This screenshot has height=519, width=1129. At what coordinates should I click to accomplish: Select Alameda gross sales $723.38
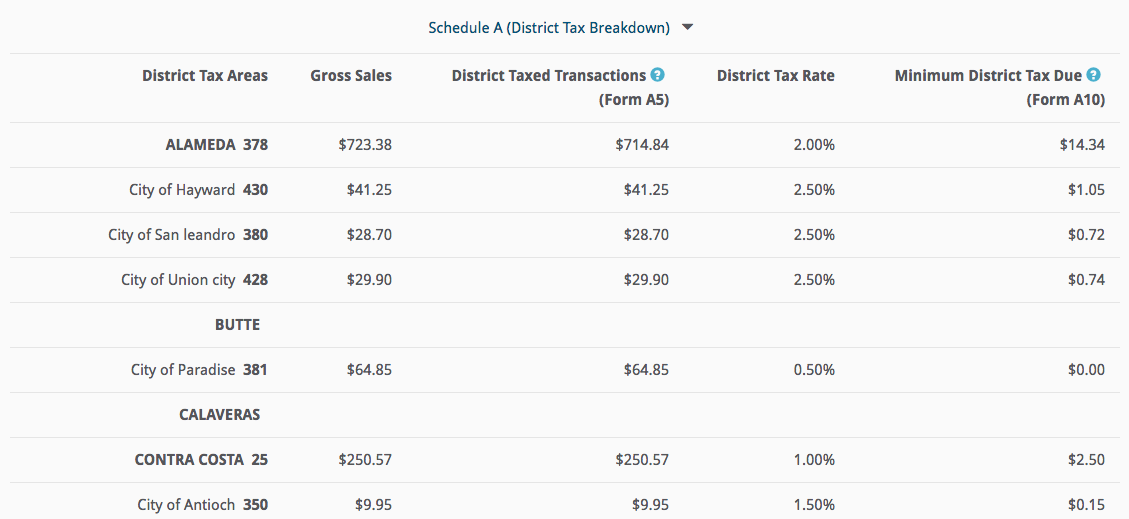[x=365, y=145]
